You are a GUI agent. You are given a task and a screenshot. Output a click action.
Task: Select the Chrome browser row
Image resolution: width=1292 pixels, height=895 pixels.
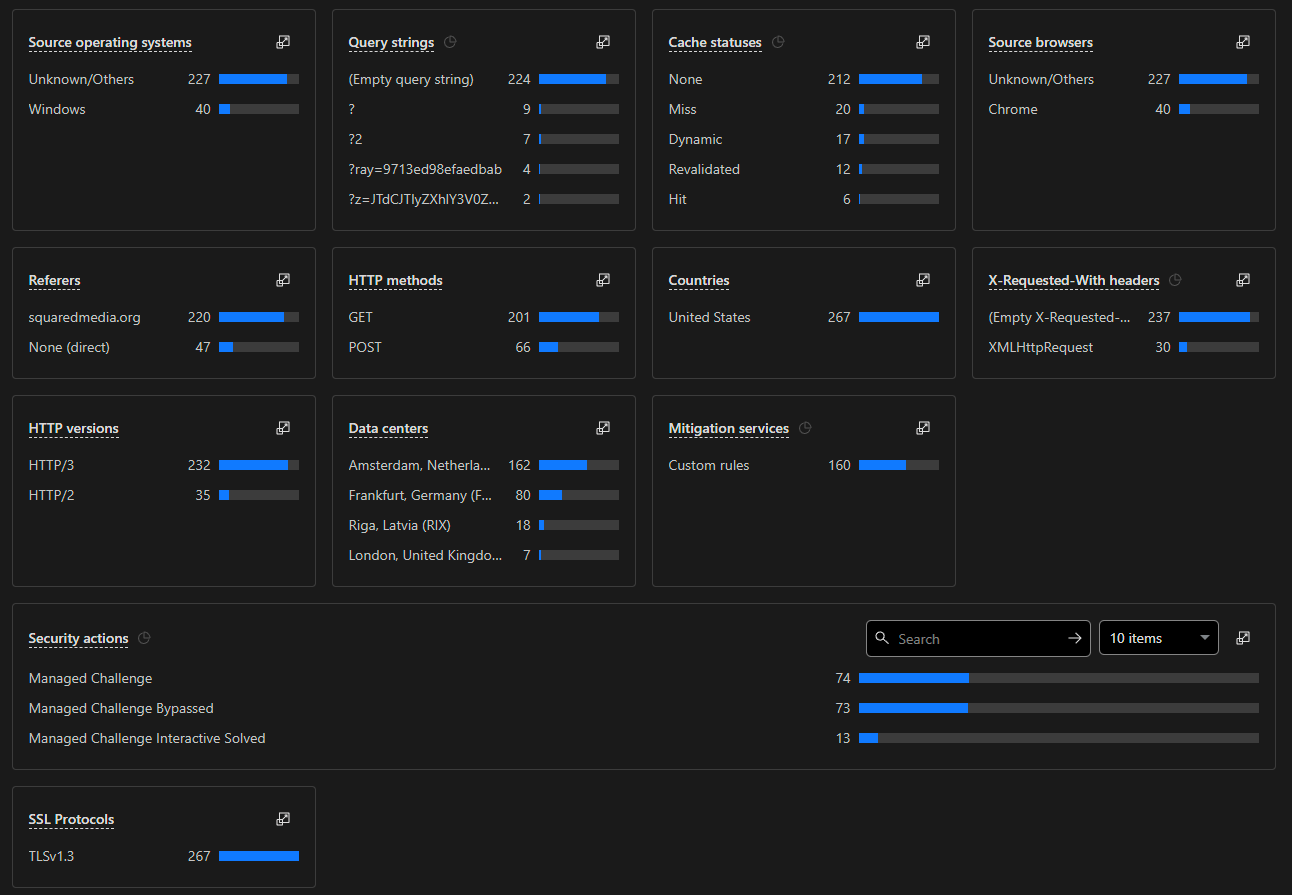click(1124, 109)
